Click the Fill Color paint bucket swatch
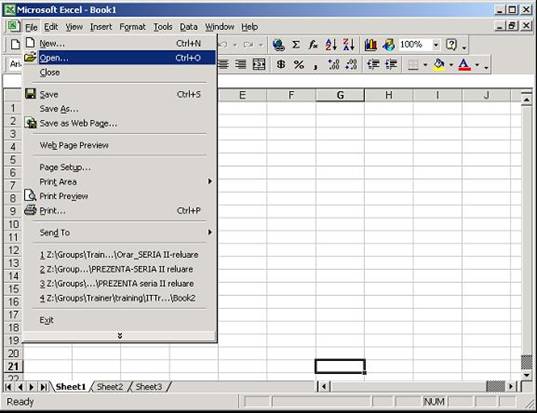Viewport: 537px width, 413px height. coord(439,64)
